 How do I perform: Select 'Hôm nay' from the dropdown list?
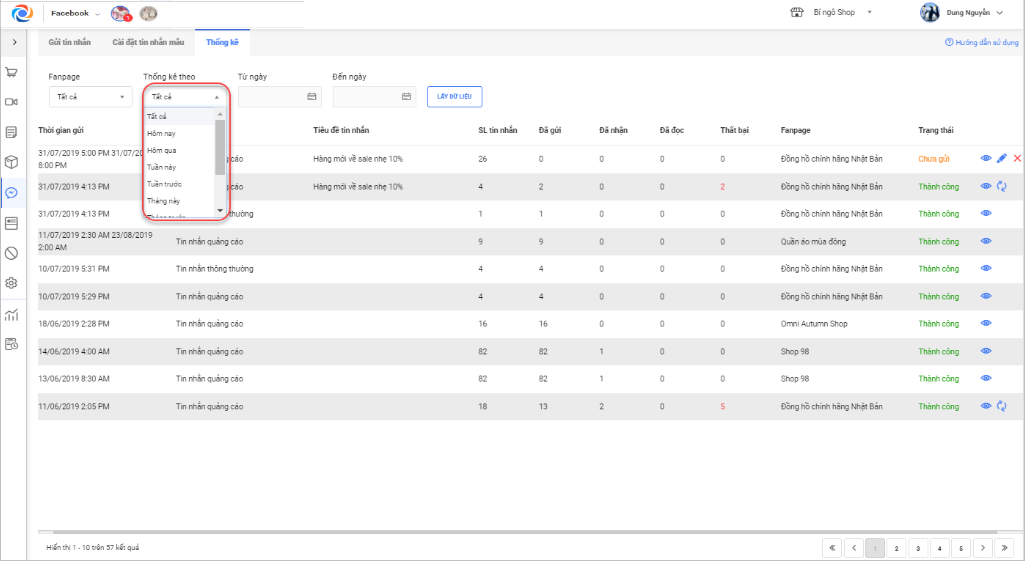pyautogui.click(x=162, y=133)
